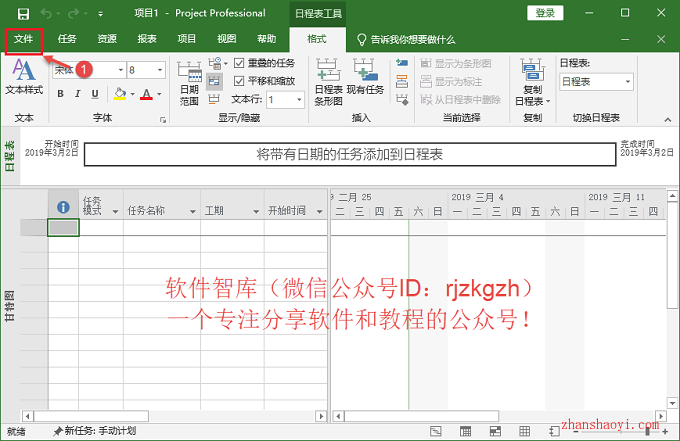Screen dimensions: 680x441
Task: Collapse the ribbon with chevron
Action: tap(667, 120)
